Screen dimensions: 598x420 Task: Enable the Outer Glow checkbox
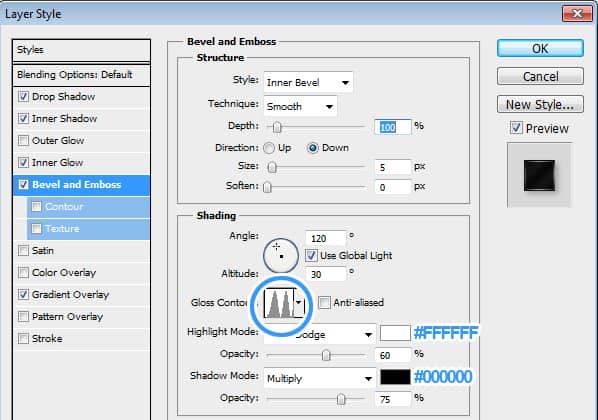[x=23, y=140]
